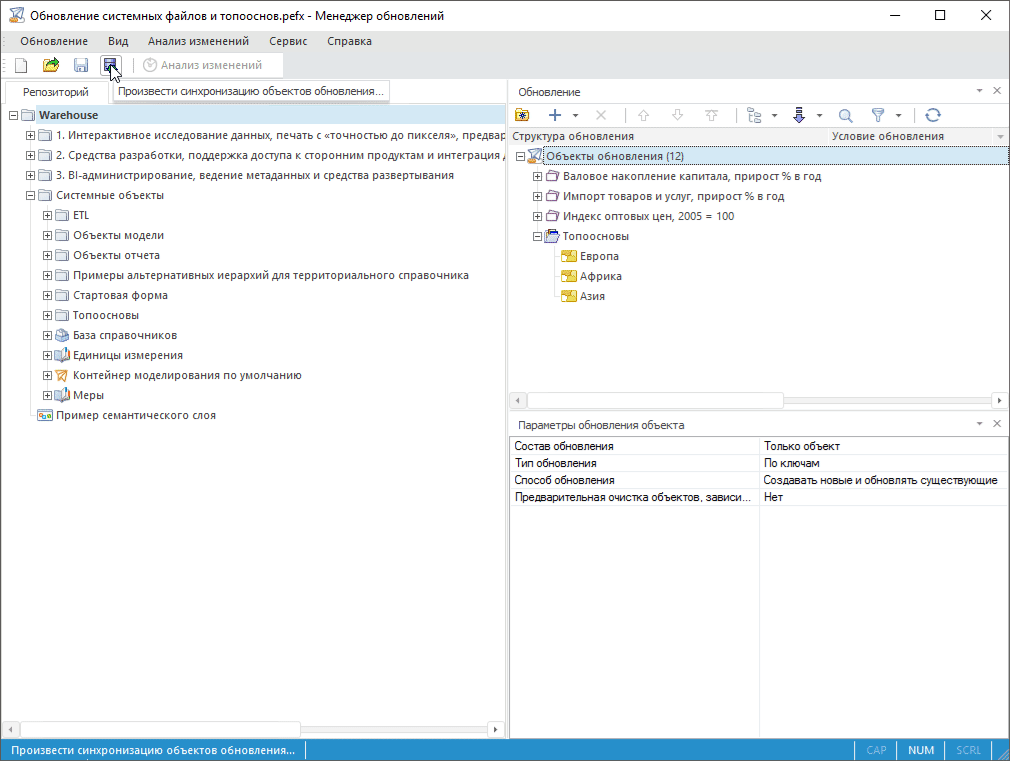Click the Пример семантического слоя icon
1010x761 pixels.
[45, 415]
